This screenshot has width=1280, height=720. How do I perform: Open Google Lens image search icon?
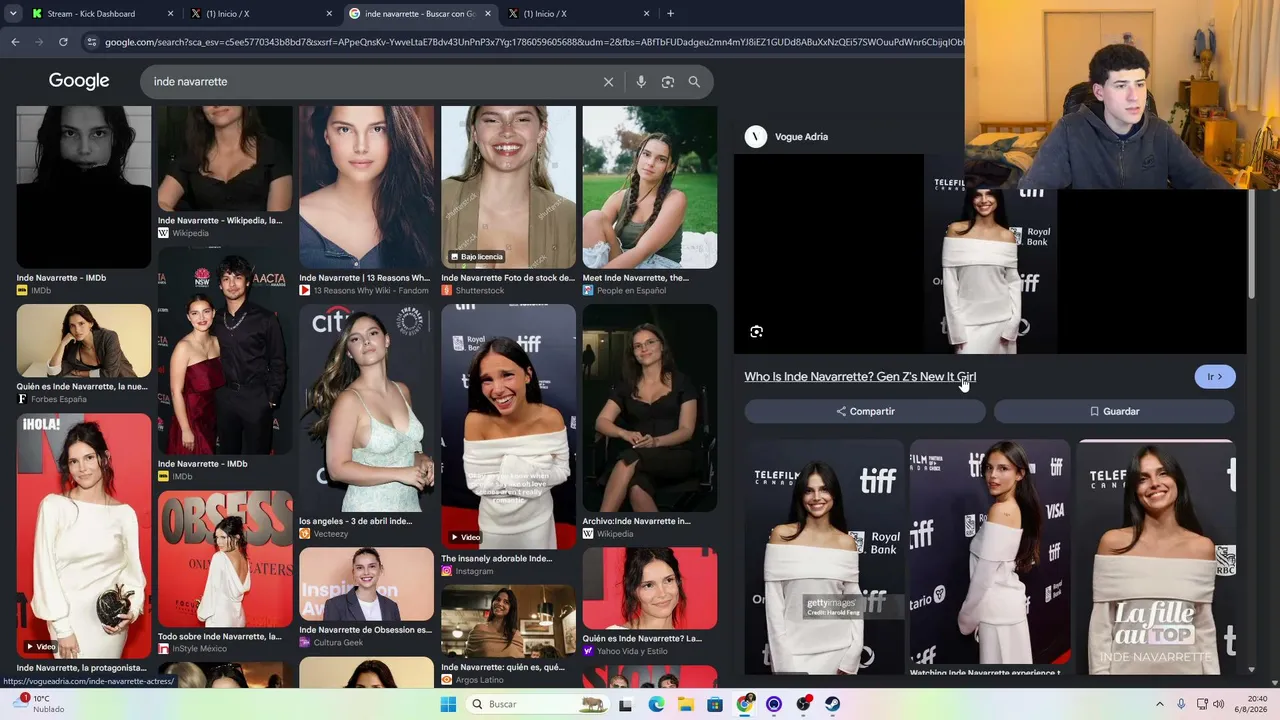coord(668,82)
